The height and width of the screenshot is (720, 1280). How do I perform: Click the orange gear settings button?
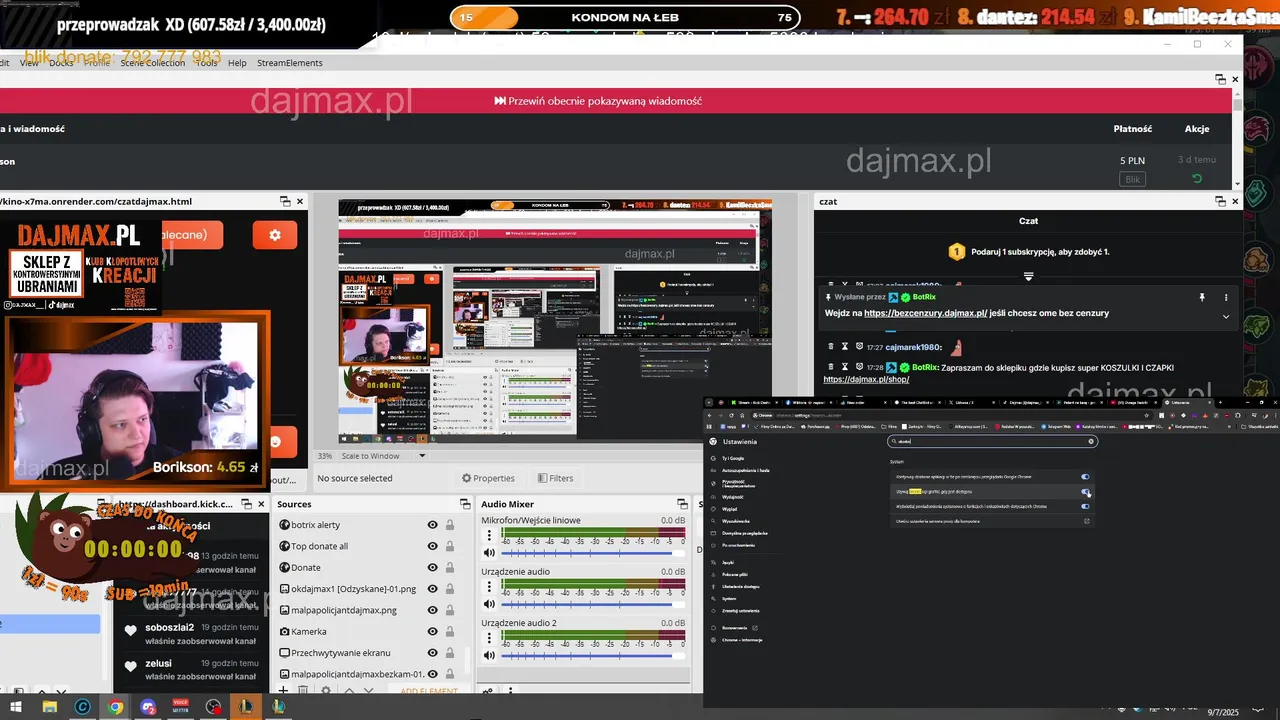(x=275, y=235)
